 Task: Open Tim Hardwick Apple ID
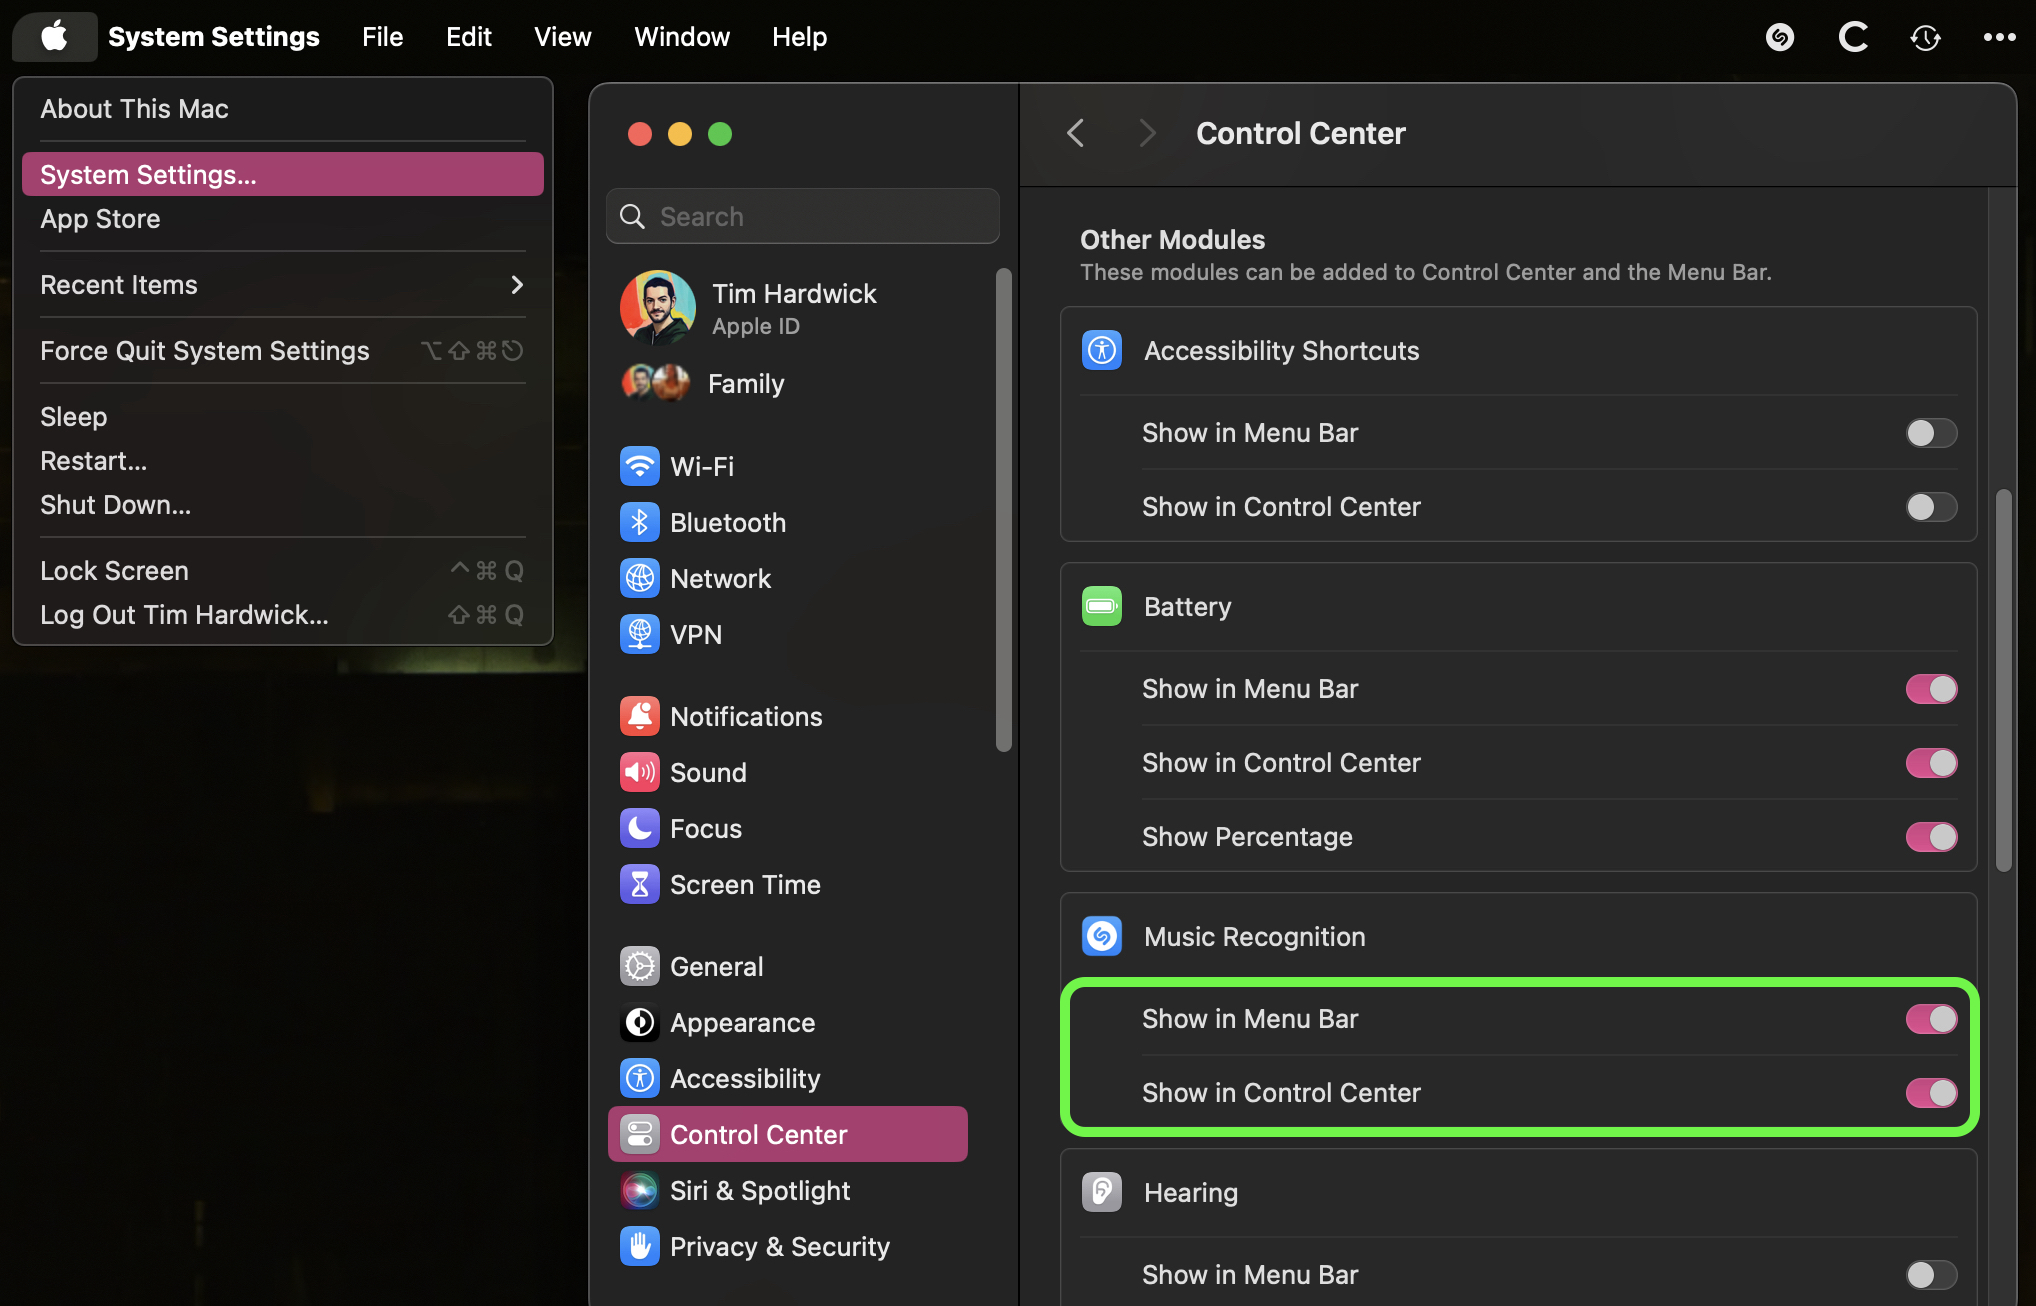click(x=788, y=308)
